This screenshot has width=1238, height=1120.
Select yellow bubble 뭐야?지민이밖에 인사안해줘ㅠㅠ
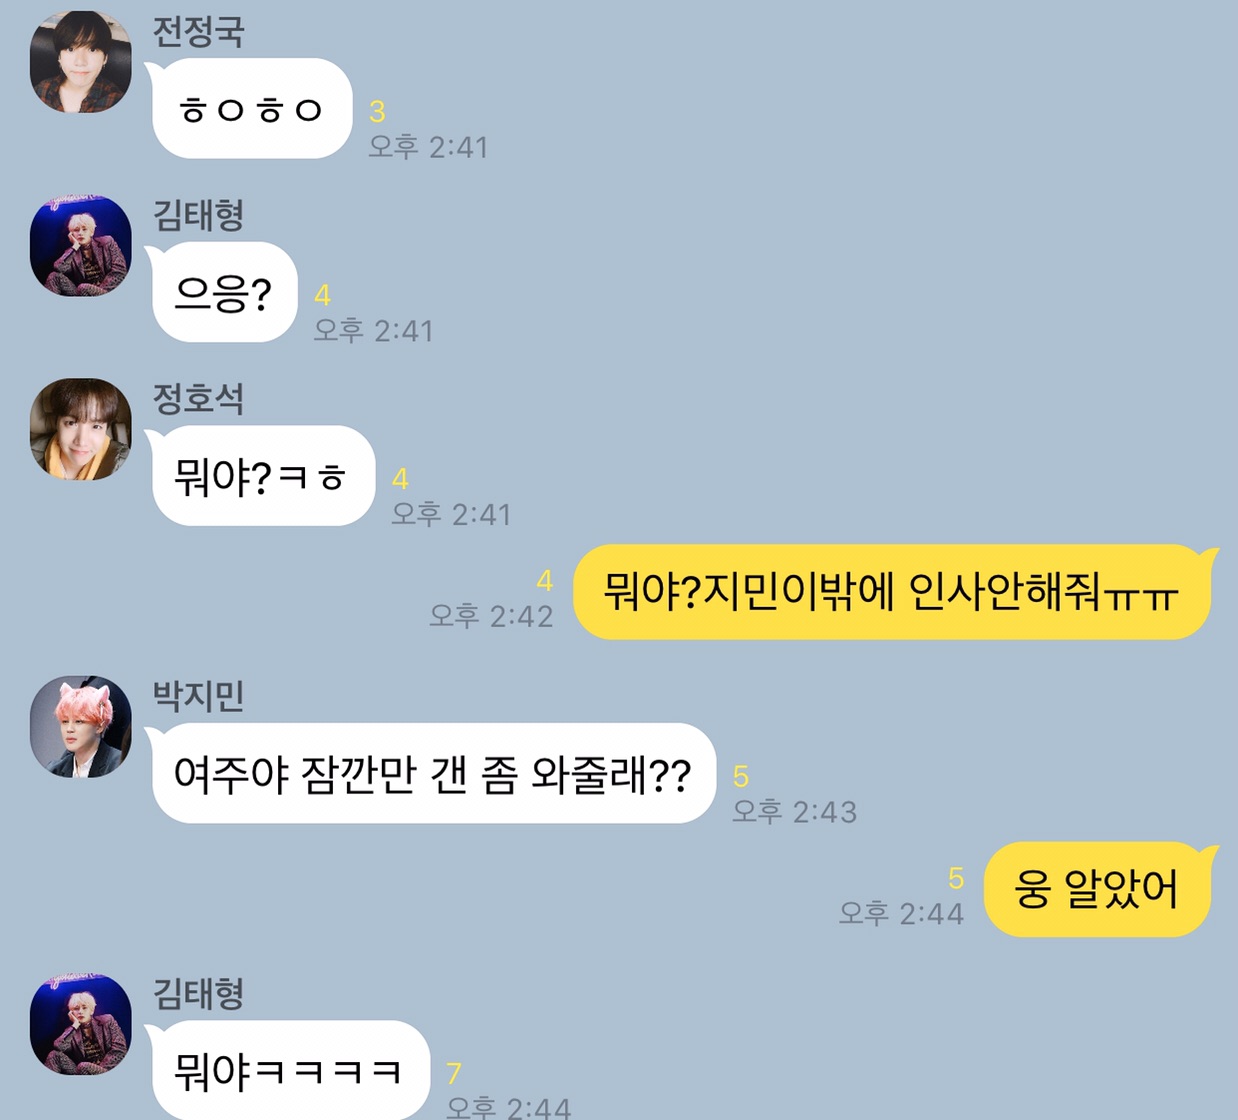[x=893, y=592]
